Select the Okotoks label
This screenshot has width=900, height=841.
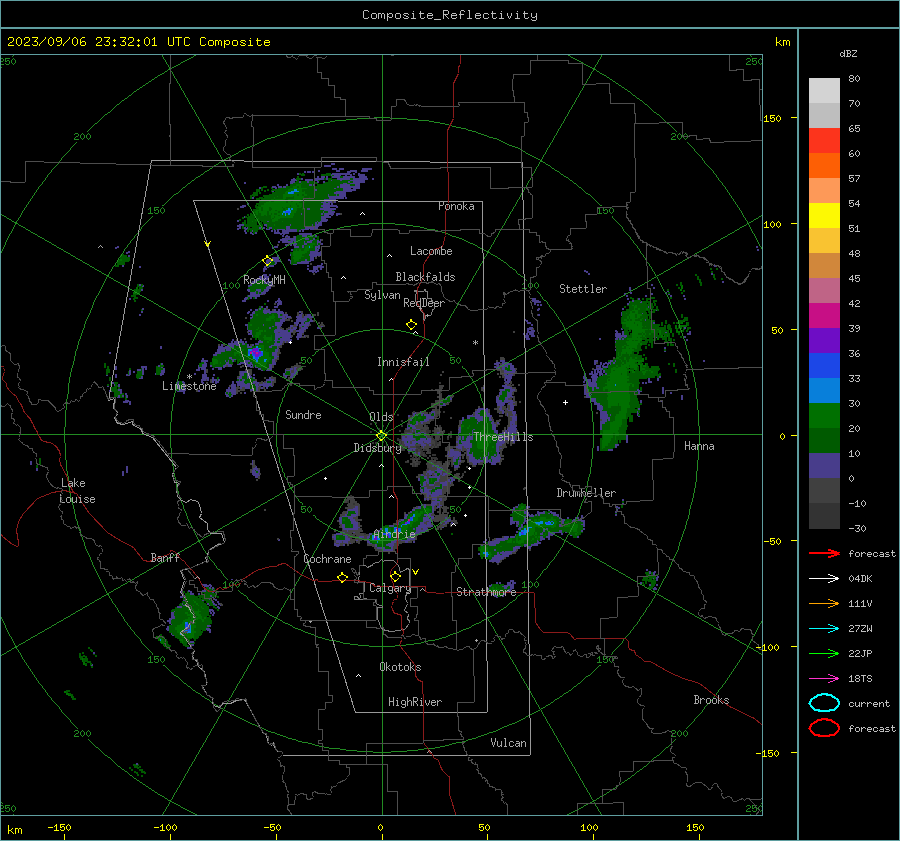[400, 667]
